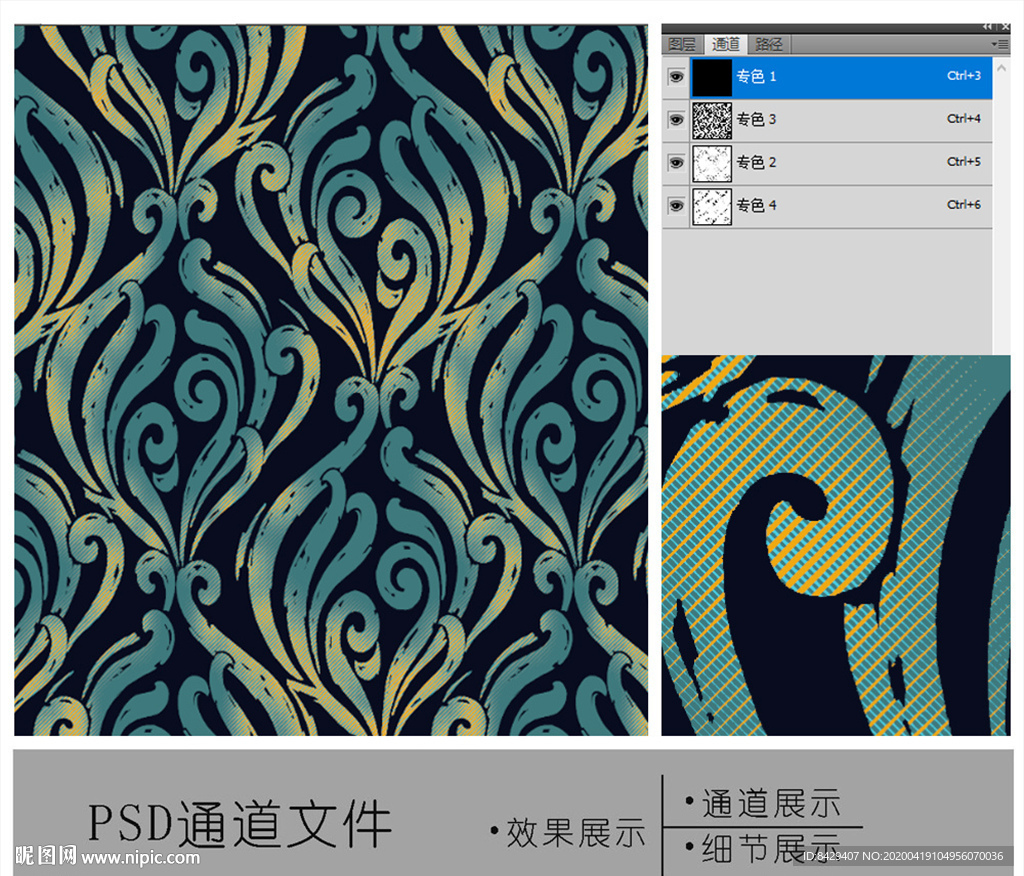Select the 专色 4 channel name
1024x876 pixels.
pos(756,206)
